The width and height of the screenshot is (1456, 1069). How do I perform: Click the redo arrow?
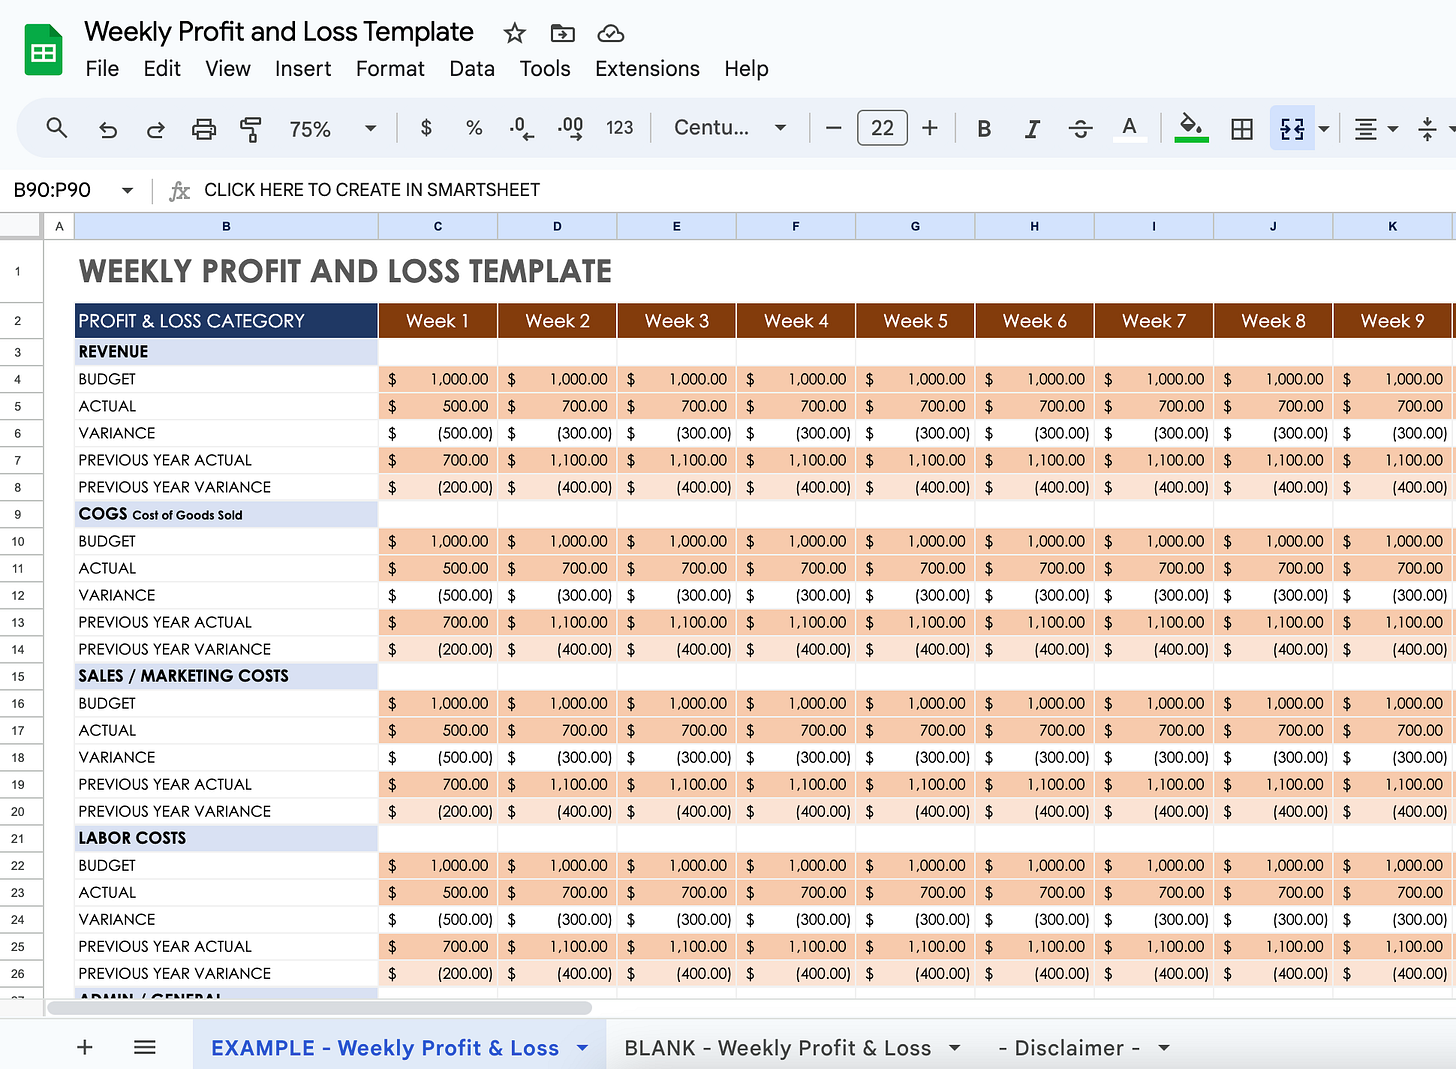[x=156, y=128]
